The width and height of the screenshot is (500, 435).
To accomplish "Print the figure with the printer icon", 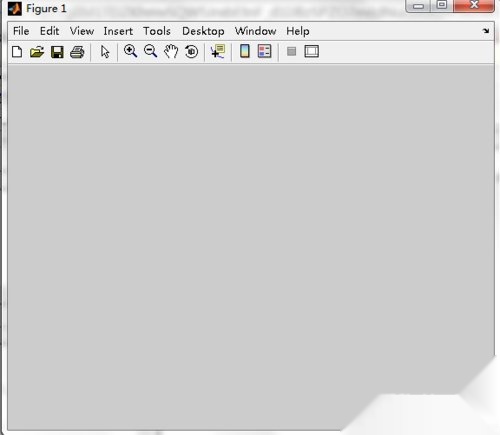I will point(77,52).
